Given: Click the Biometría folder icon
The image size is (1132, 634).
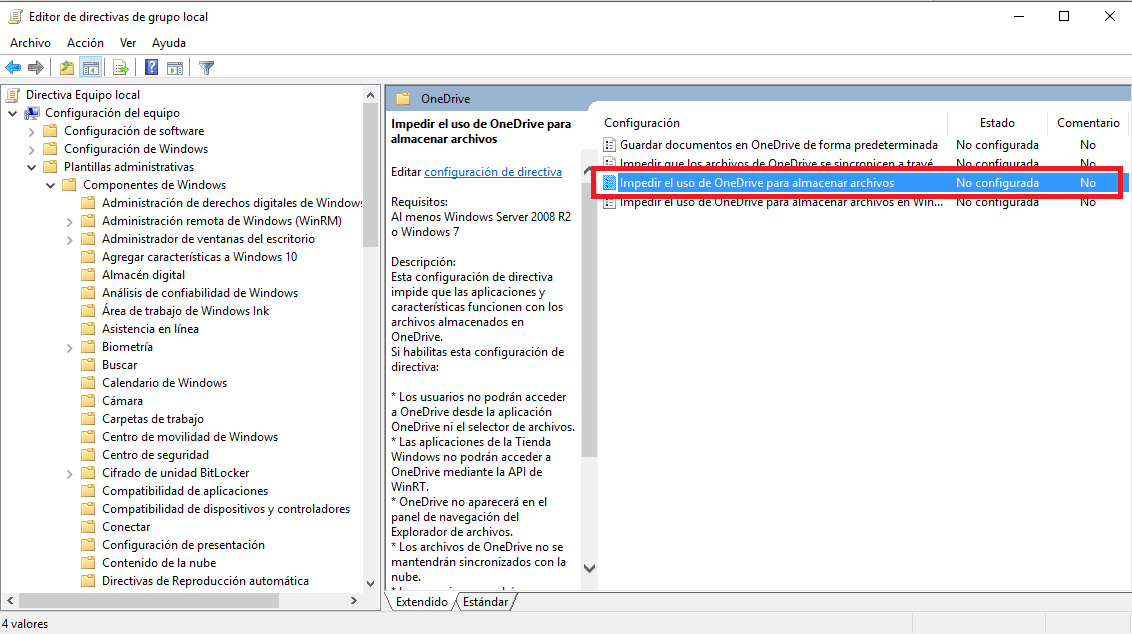Looking at the screenshot, I should coord(88,347).
